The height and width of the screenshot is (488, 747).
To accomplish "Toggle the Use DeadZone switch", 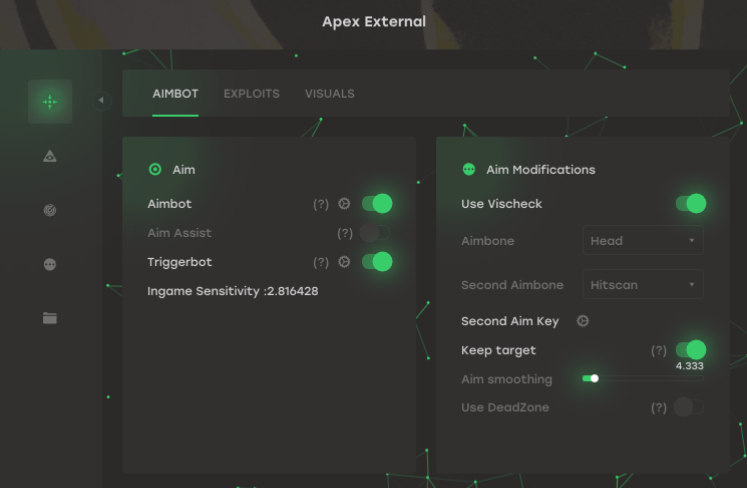I will (x=688, y=407).
